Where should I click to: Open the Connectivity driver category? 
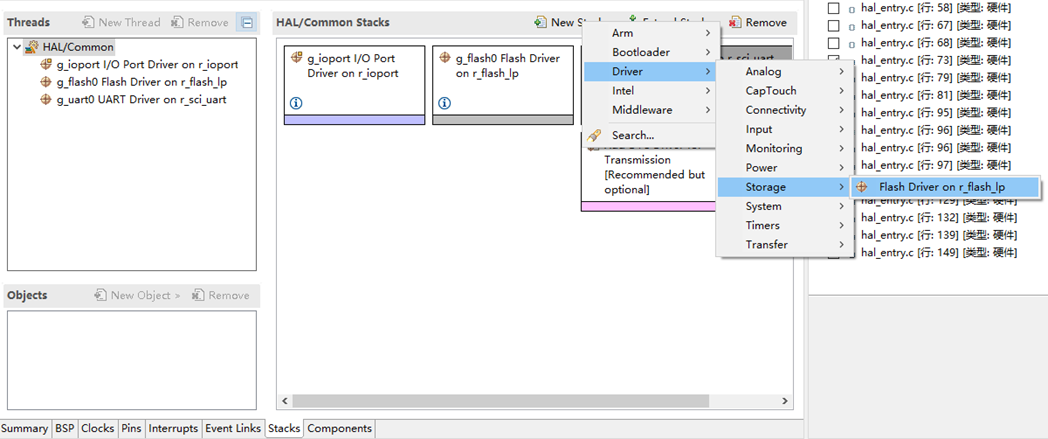coord(785,110)
